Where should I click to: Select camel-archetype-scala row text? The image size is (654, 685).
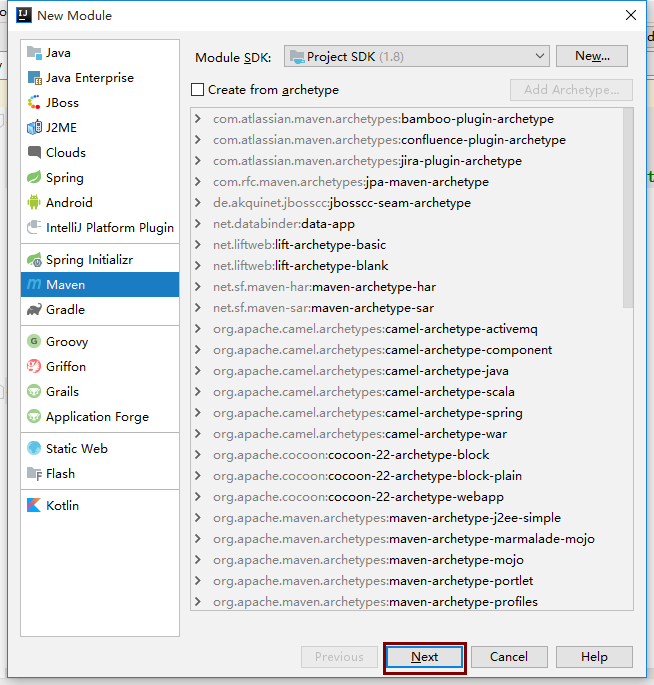[x=364, y=392]
